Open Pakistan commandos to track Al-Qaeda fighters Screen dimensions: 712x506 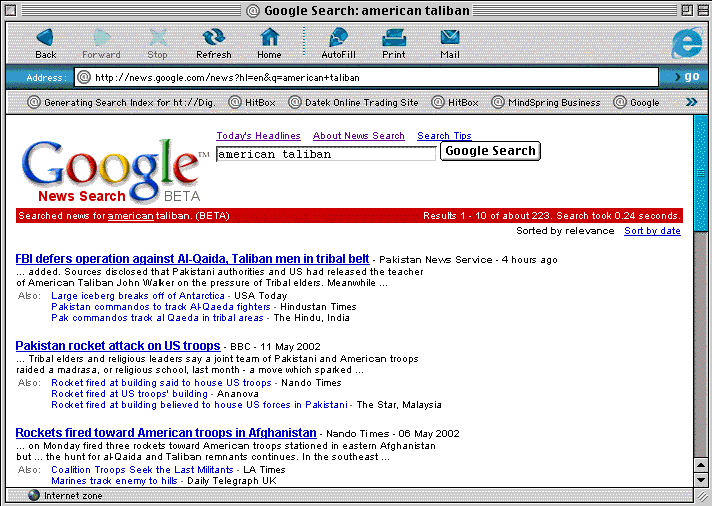coord(161,307)
